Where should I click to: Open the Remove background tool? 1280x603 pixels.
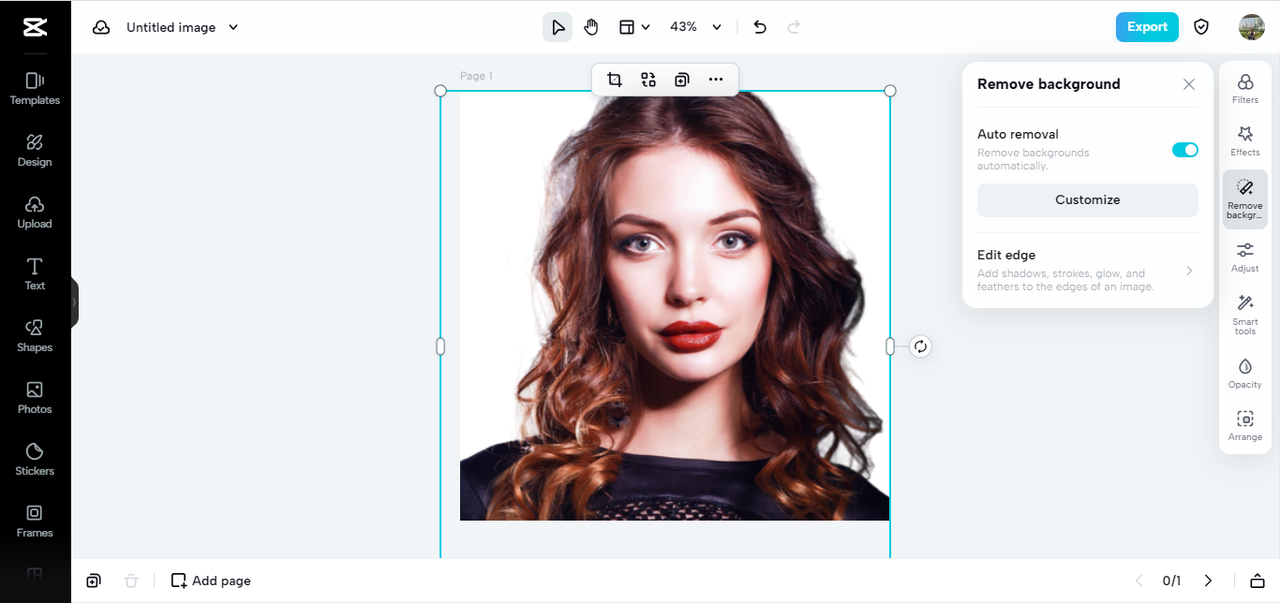pyautogui.click(x=1245, y=199)
